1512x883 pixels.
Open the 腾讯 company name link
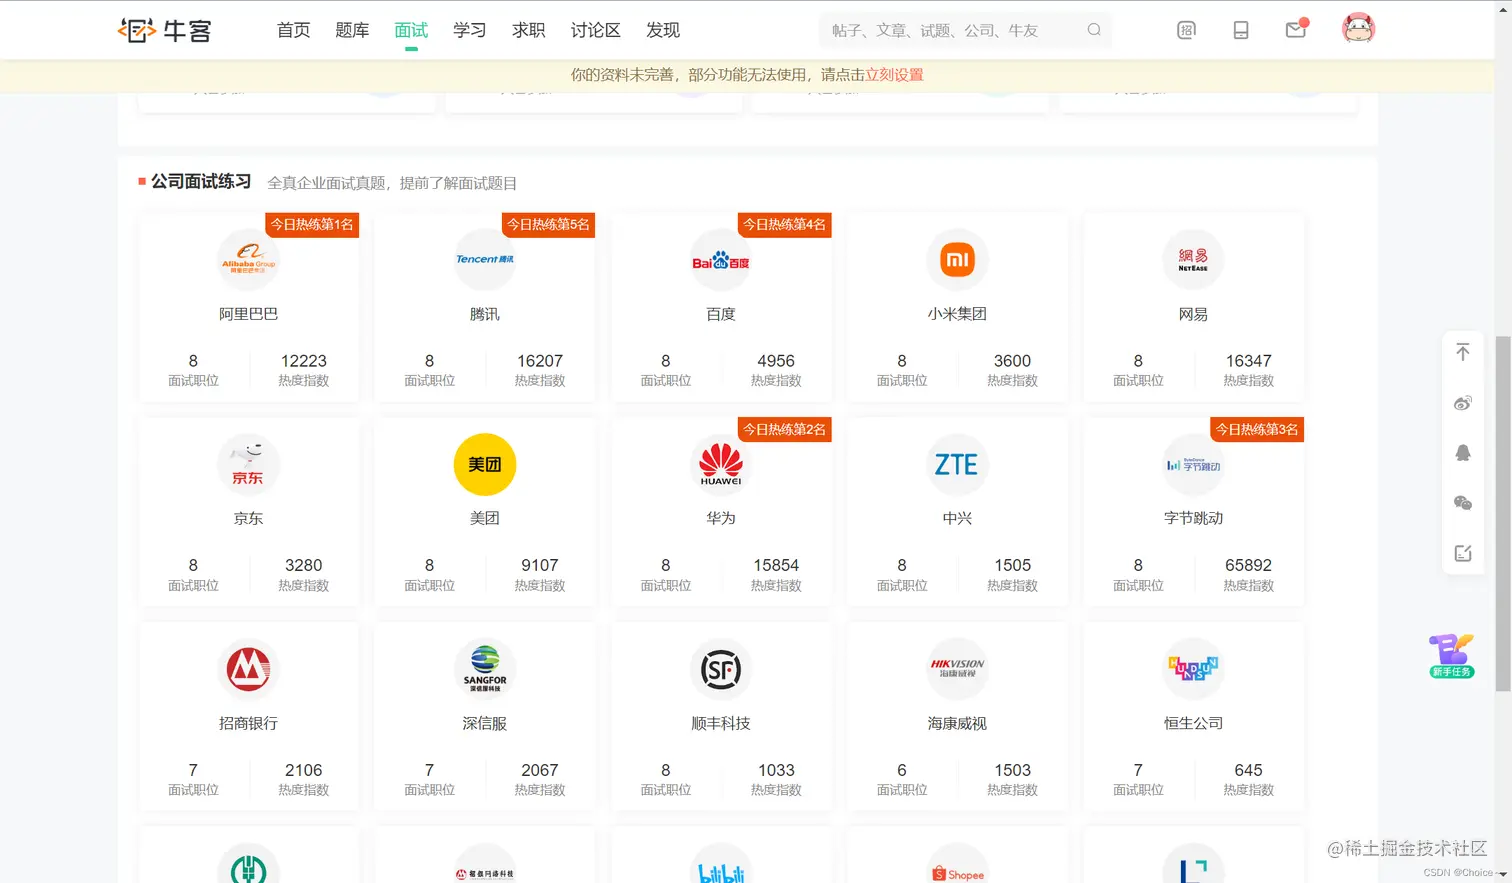tap(485, 314)
